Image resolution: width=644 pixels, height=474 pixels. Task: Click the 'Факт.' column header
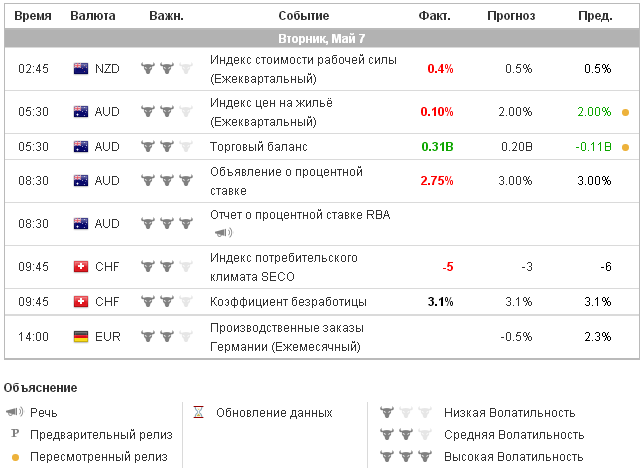pos(434,16)
